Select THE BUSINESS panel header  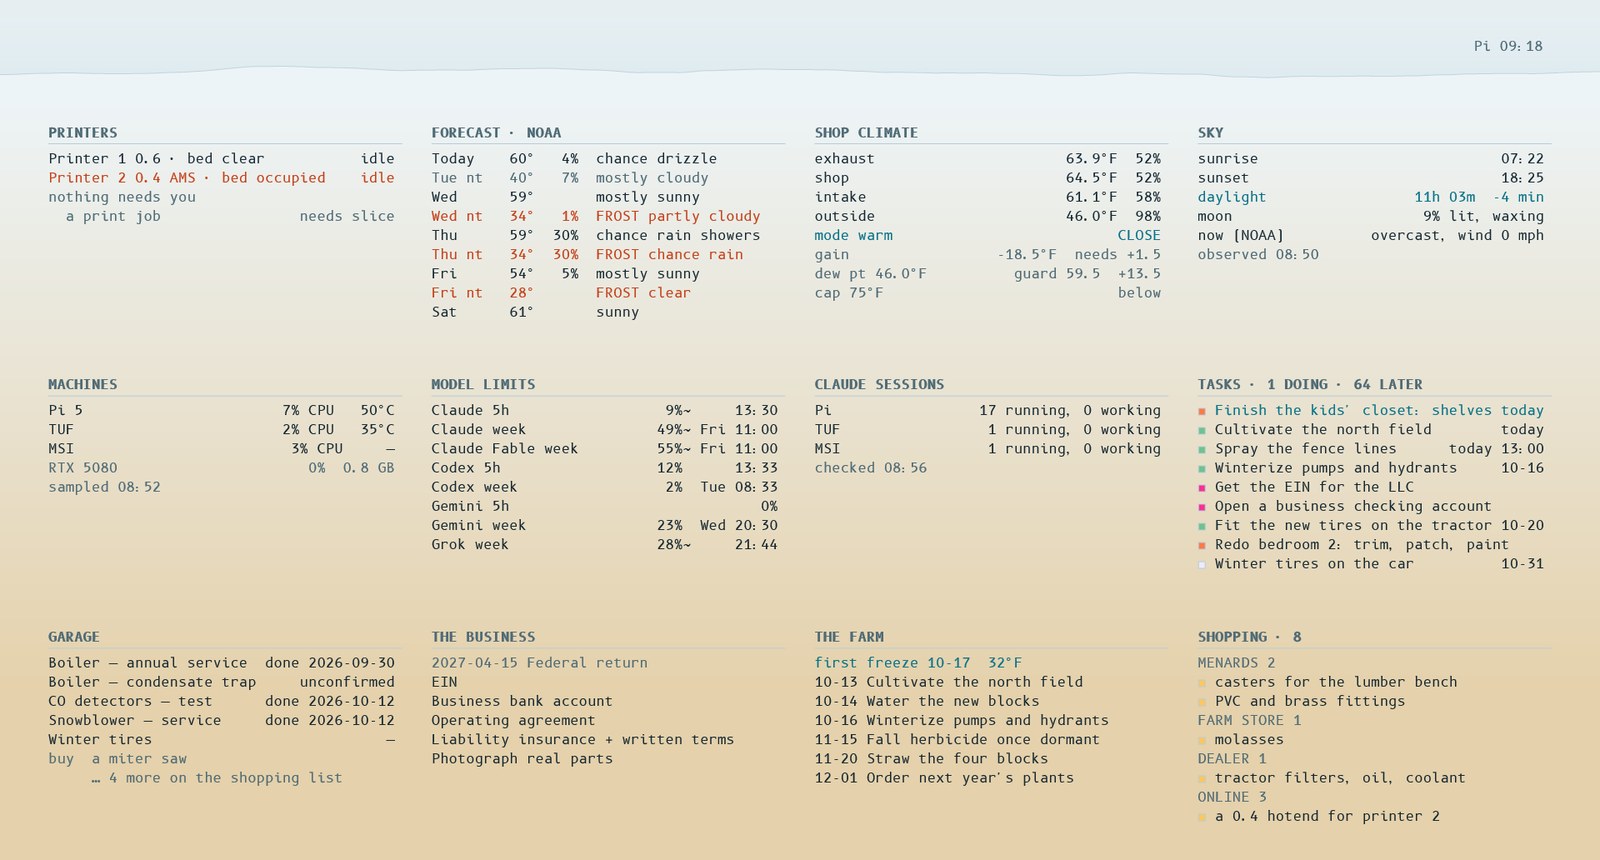coord(483,637)
